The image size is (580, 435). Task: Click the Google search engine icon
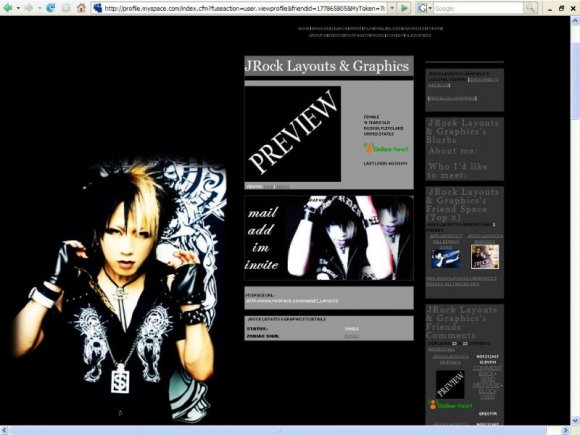click(x=422, y=8)
